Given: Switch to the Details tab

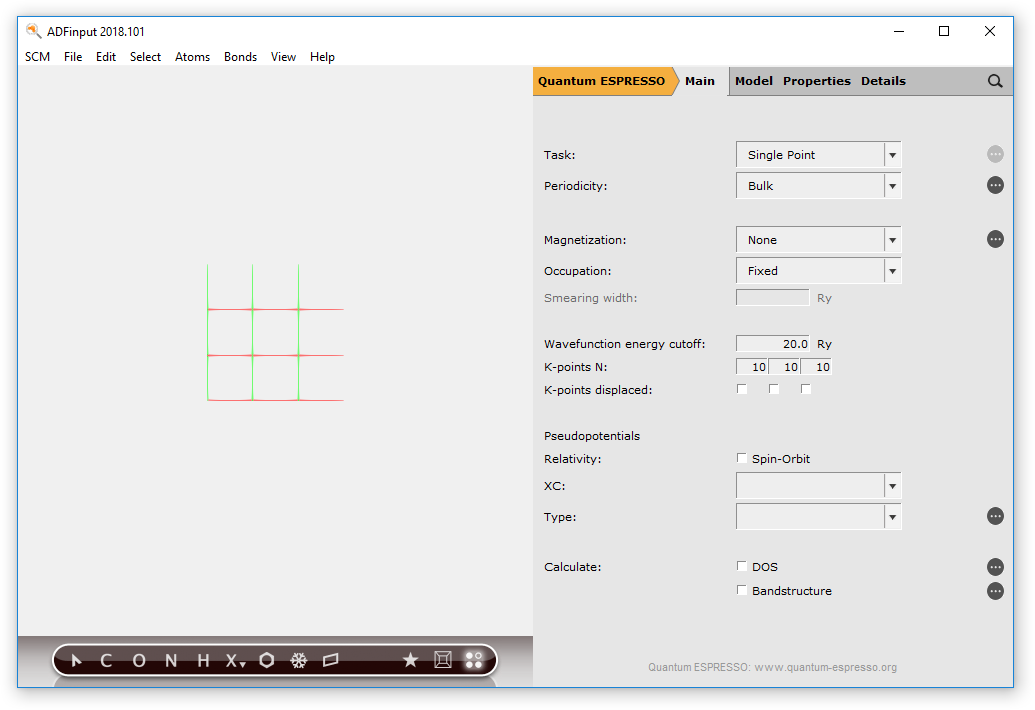Looking at the screenshot, I should [883, 81].
